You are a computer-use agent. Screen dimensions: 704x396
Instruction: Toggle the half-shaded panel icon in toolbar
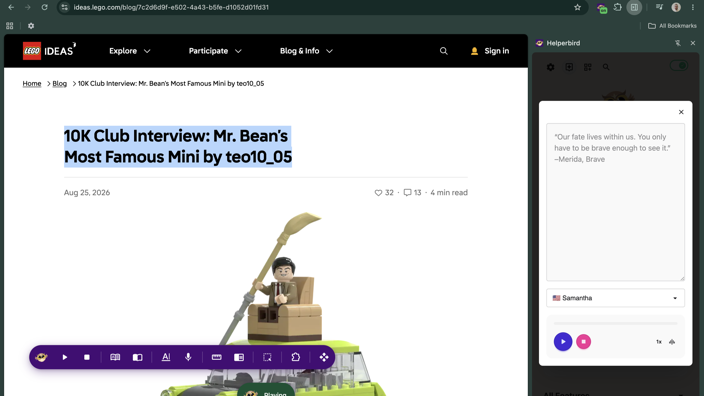coord(137,357)
